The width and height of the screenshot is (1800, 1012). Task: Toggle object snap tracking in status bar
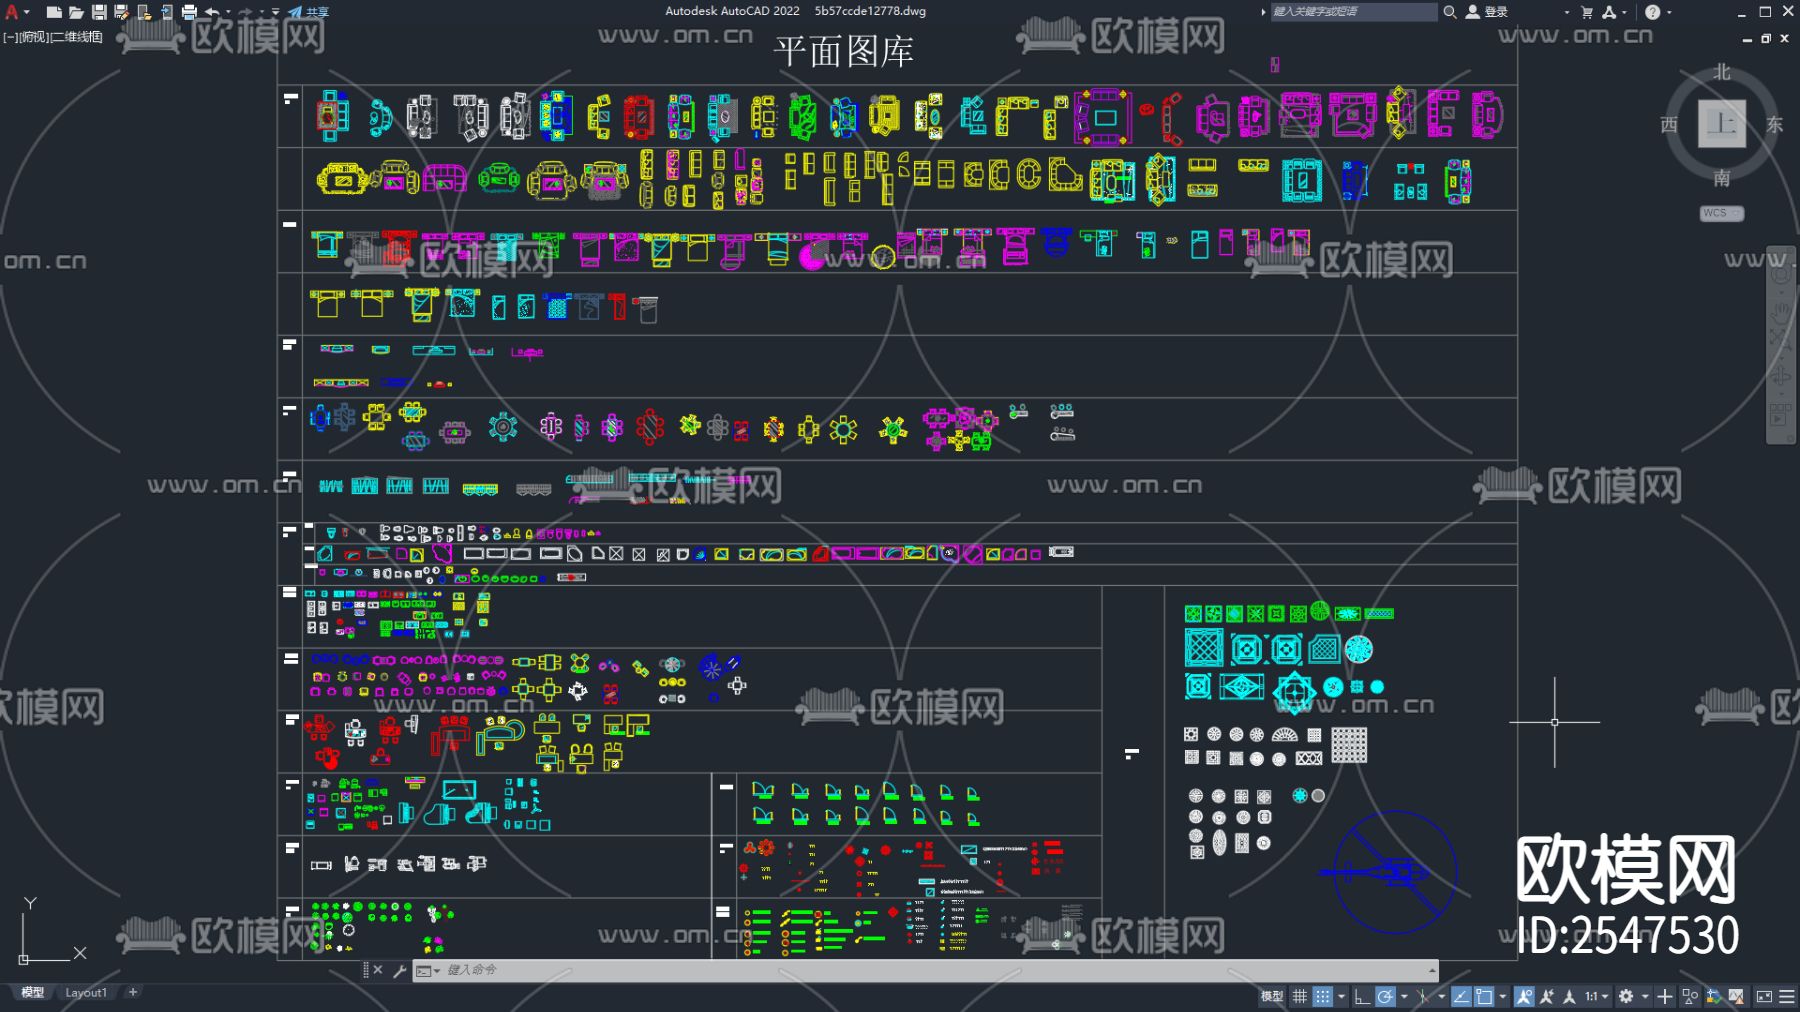click(1461, 996)
